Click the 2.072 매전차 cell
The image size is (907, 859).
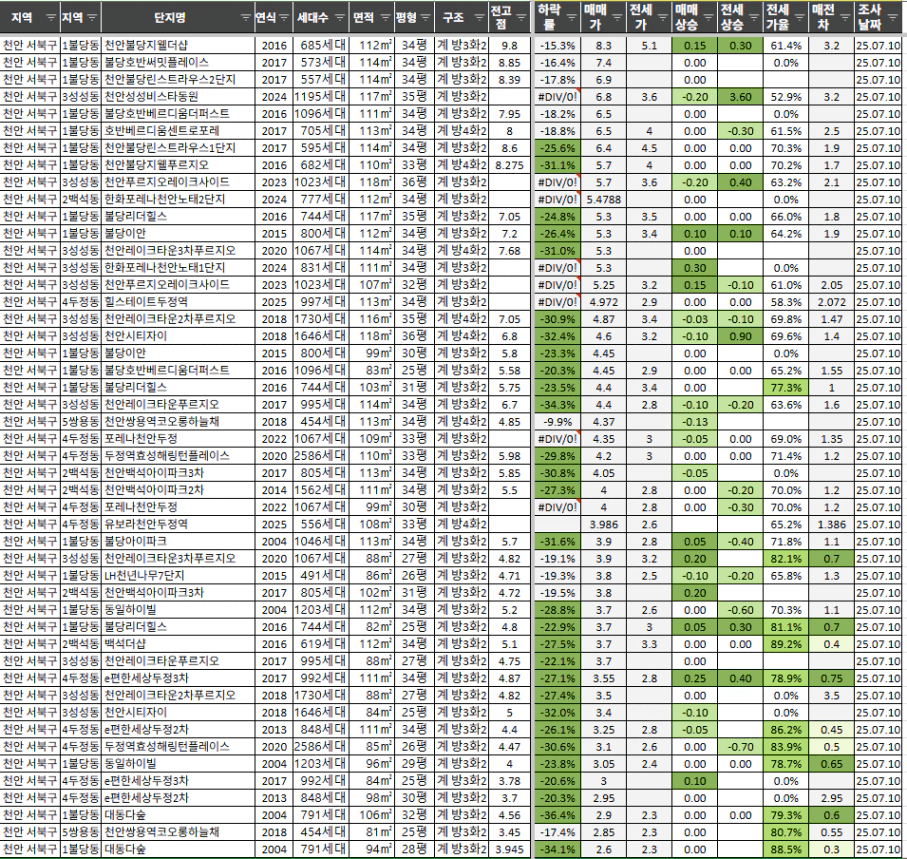point(832,302)
